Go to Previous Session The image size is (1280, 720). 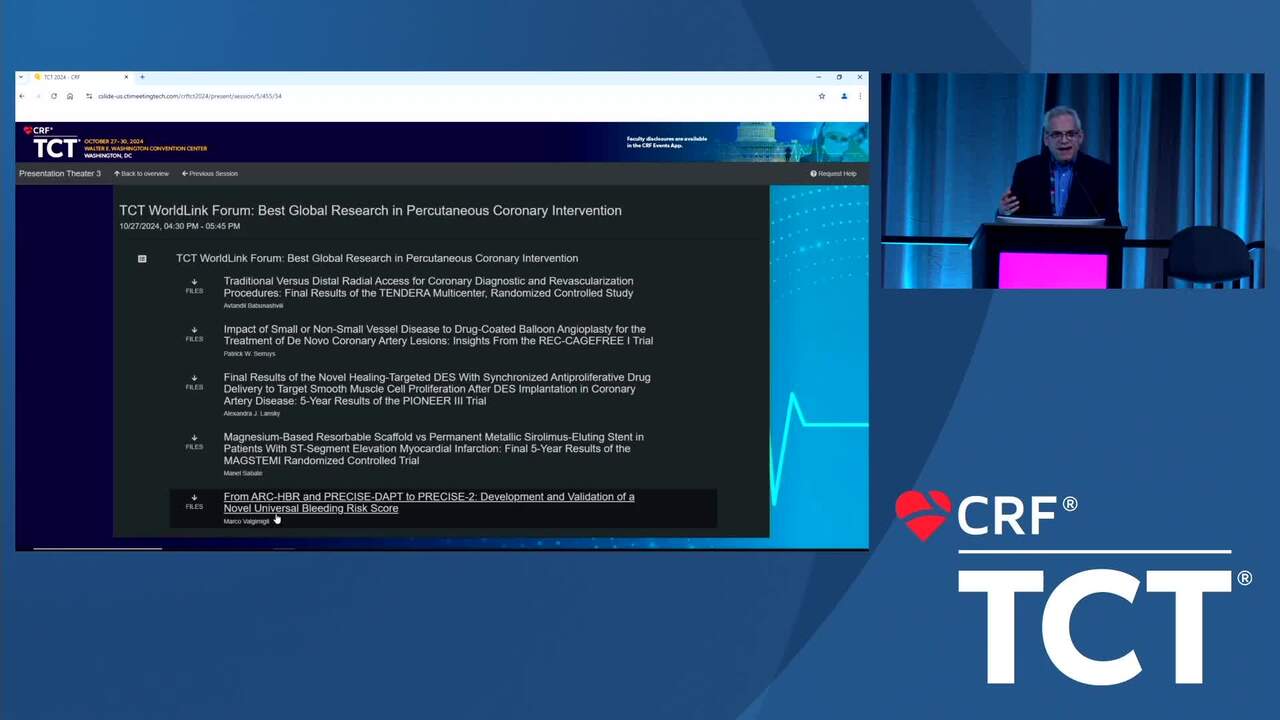click(x=210, y=174)
